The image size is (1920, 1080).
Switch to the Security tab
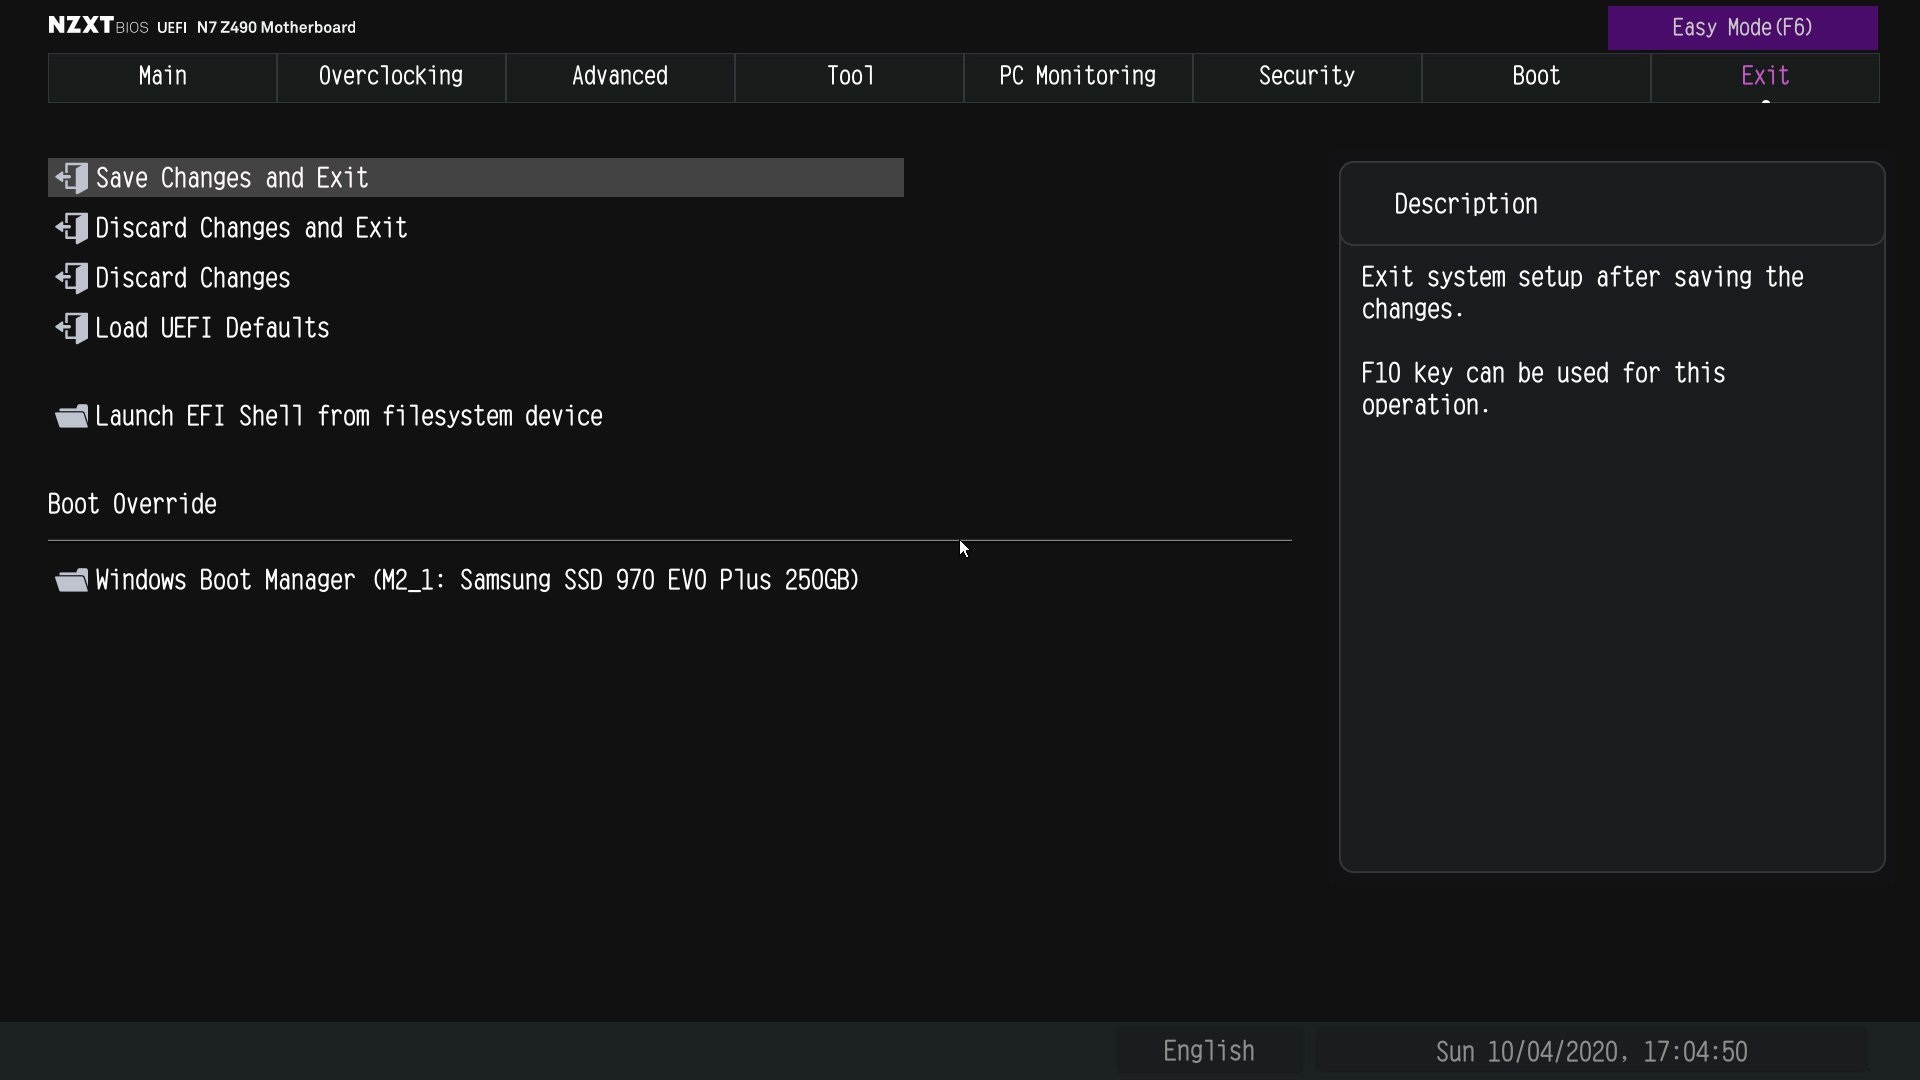pos(1307,77)
